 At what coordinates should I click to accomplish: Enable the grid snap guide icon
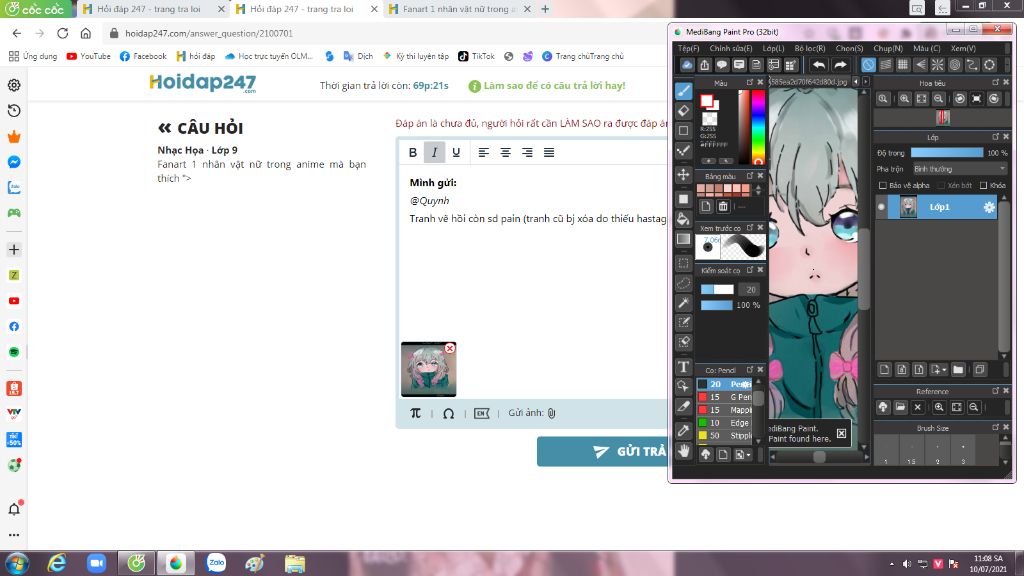(x=903, y=65)
